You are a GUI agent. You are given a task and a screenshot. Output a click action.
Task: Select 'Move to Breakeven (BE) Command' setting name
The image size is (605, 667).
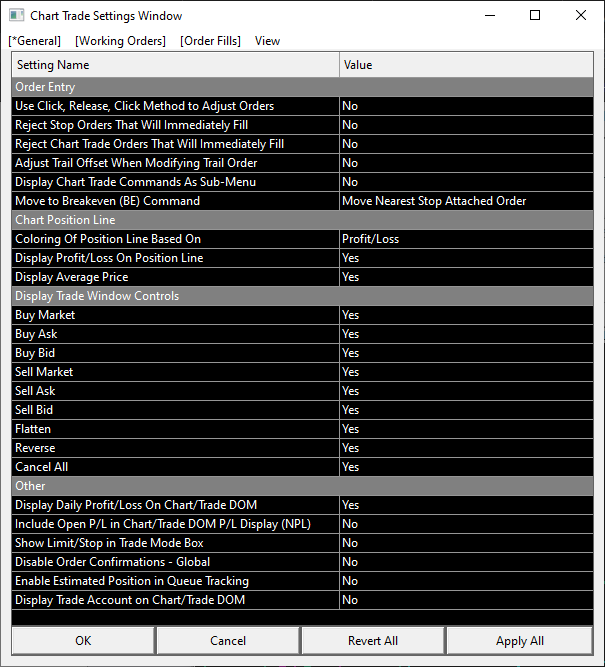(175, 201)
